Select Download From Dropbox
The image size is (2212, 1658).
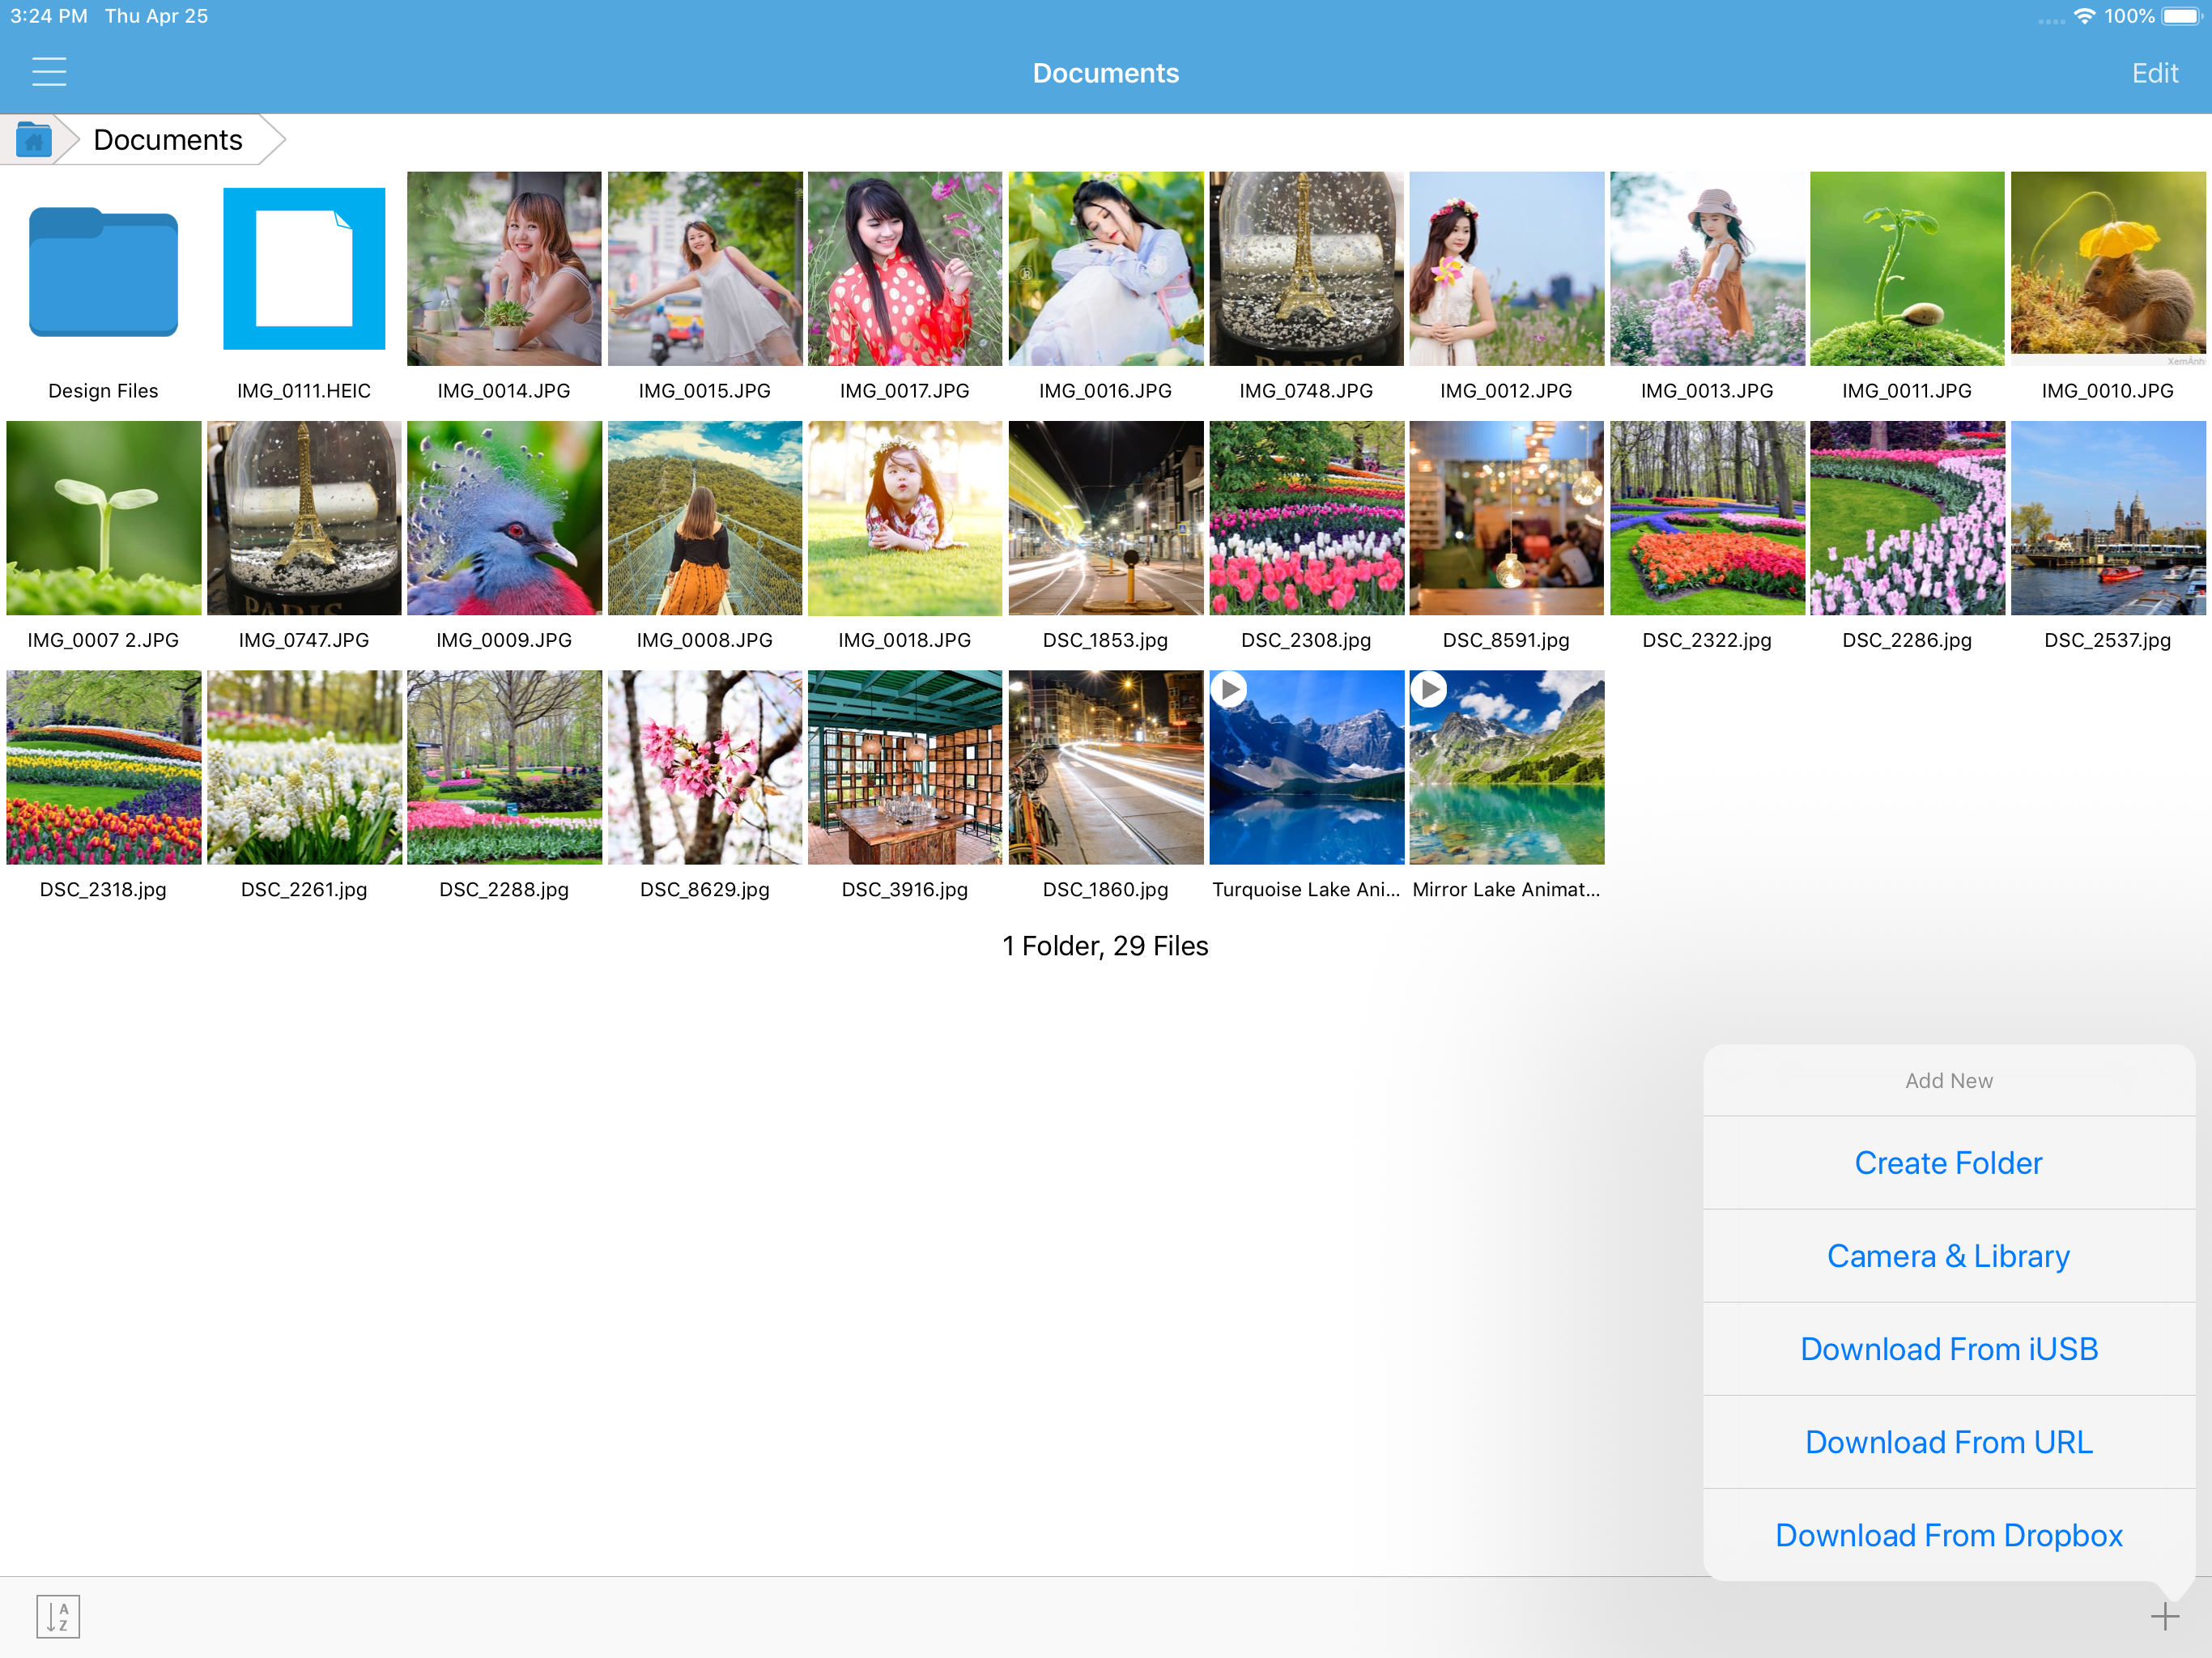coord(1948,1535)
